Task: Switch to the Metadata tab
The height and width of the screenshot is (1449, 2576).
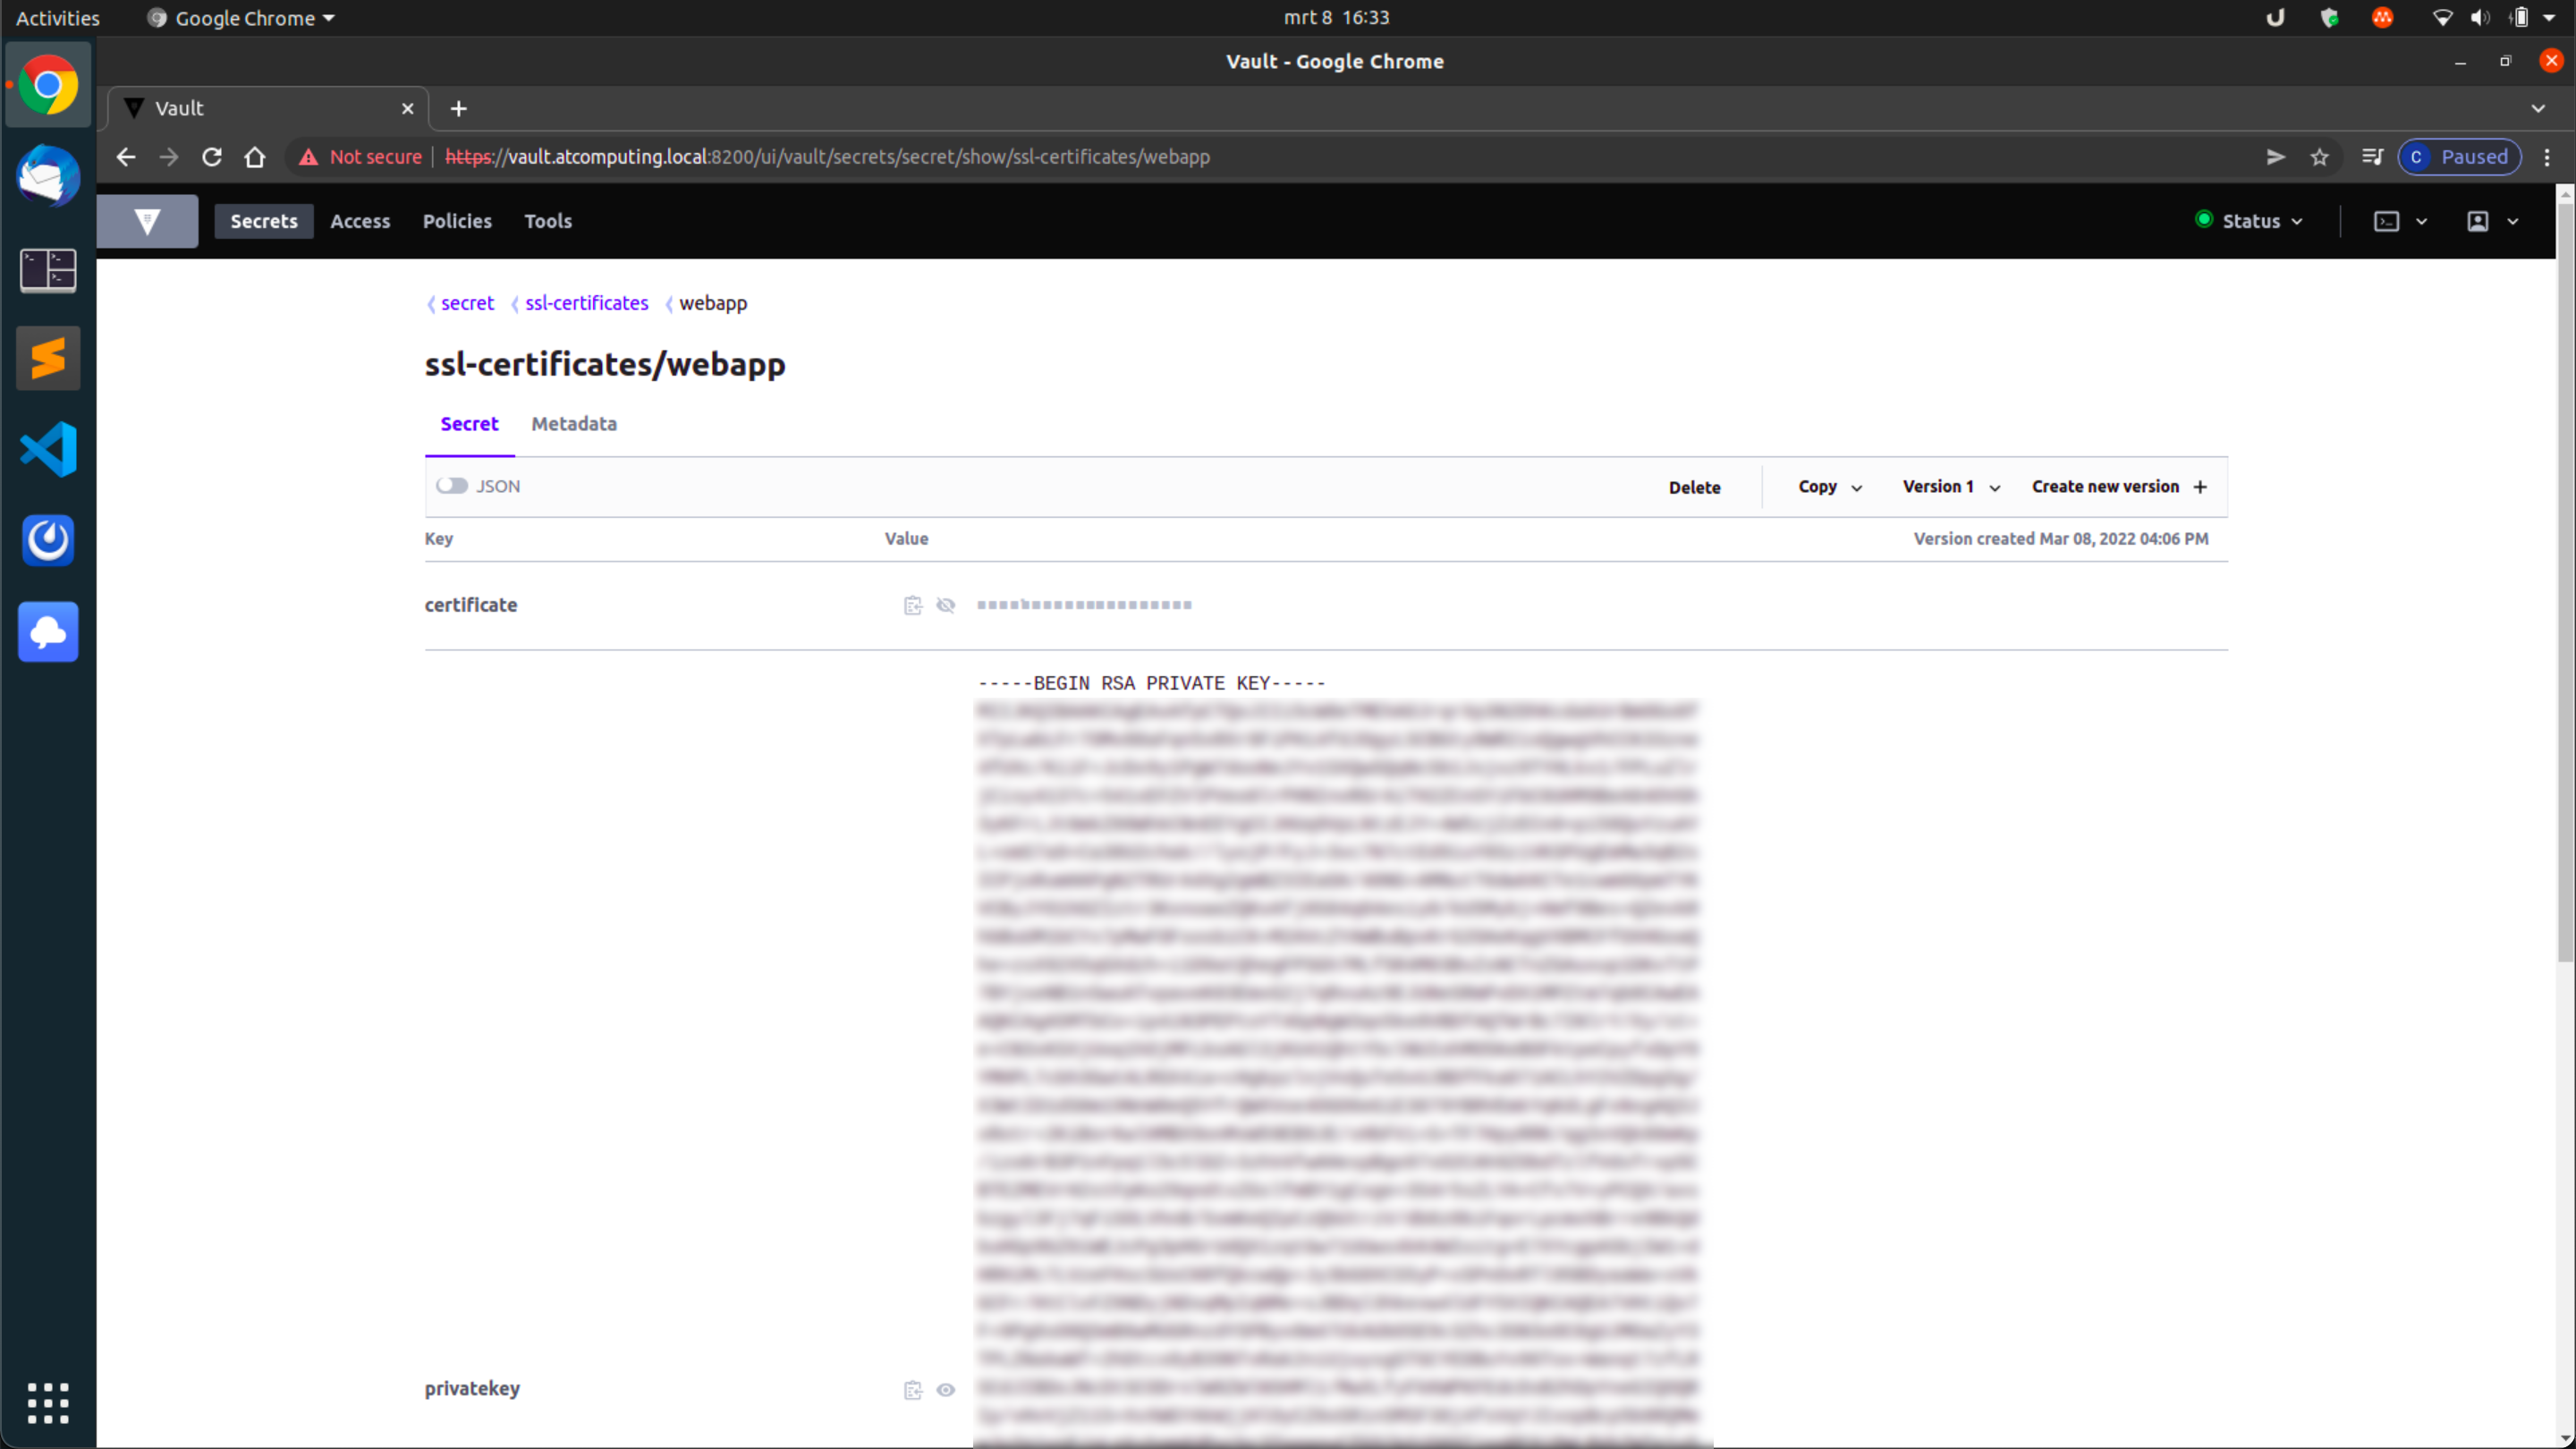Action: (574, 424)
